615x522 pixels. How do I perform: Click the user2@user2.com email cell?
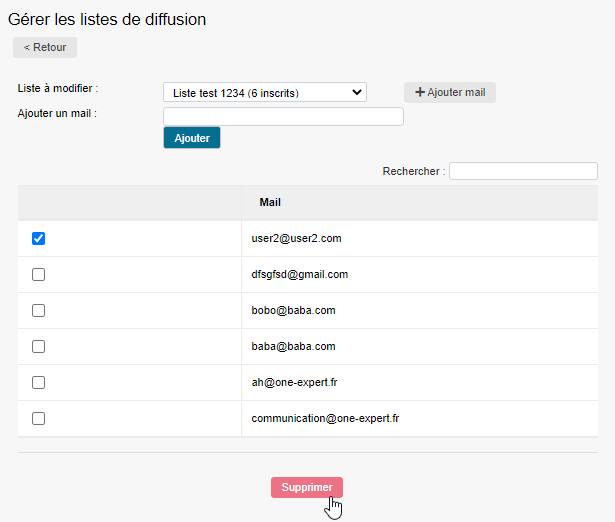pyautogui.click(x=297, y=239)
